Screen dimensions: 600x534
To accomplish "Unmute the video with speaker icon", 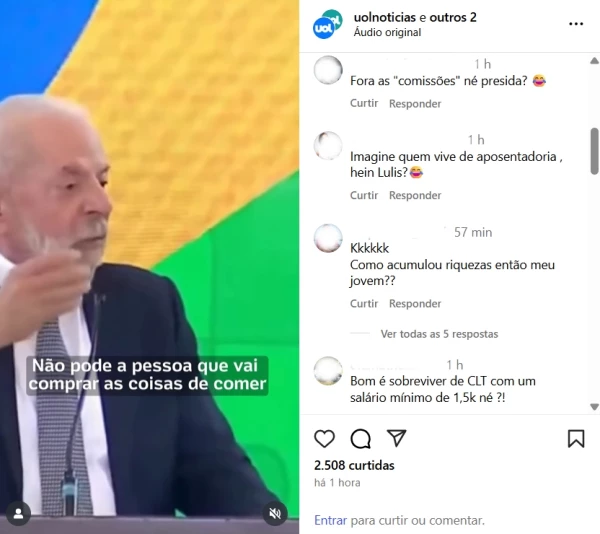I will click(x=275, y=513).
